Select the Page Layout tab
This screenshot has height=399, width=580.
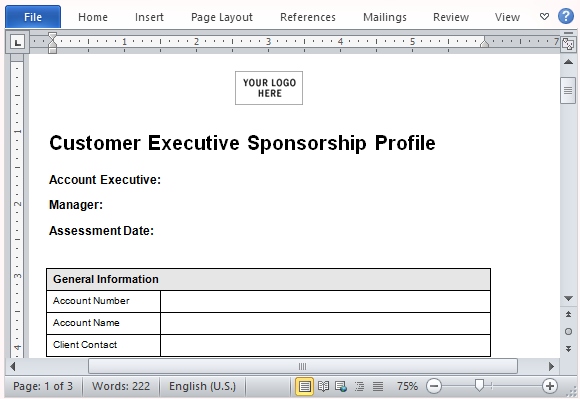(x=222, y=17)
